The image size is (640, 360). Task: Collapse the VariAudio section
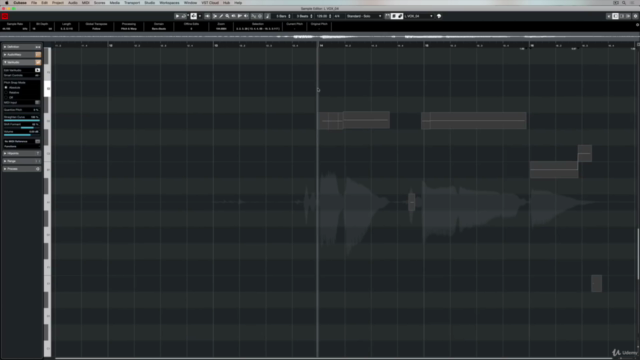click(x=5, y=62)
